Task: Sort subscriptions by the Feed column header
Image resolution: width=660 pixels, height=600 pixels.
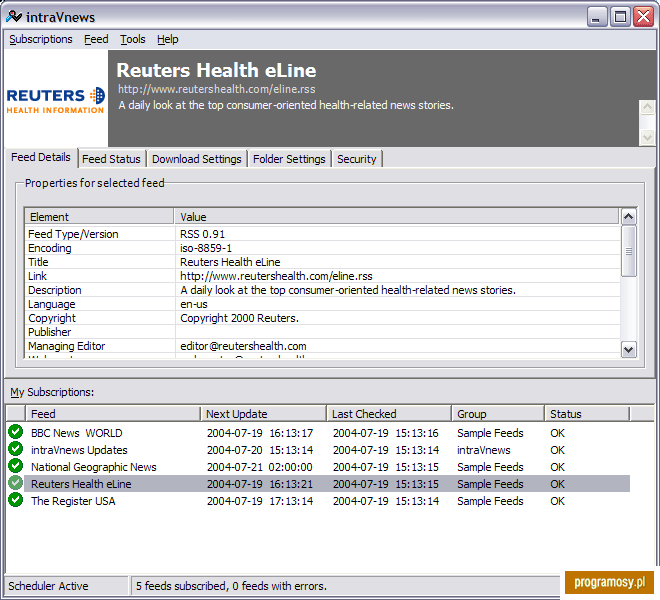Action: [113, 414]
